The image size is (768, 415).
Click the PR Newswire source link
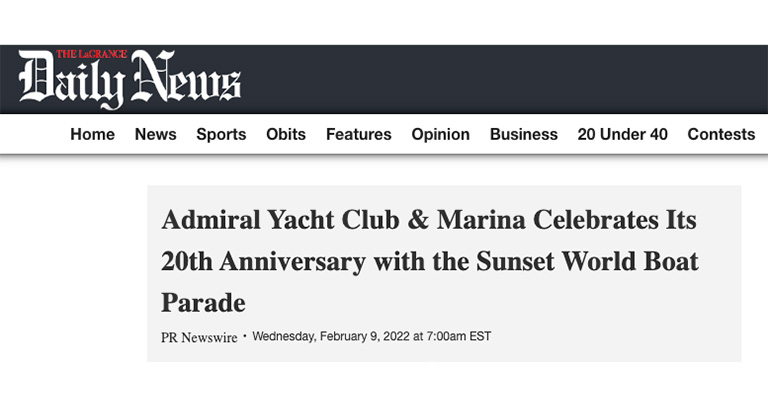(199, 338)
